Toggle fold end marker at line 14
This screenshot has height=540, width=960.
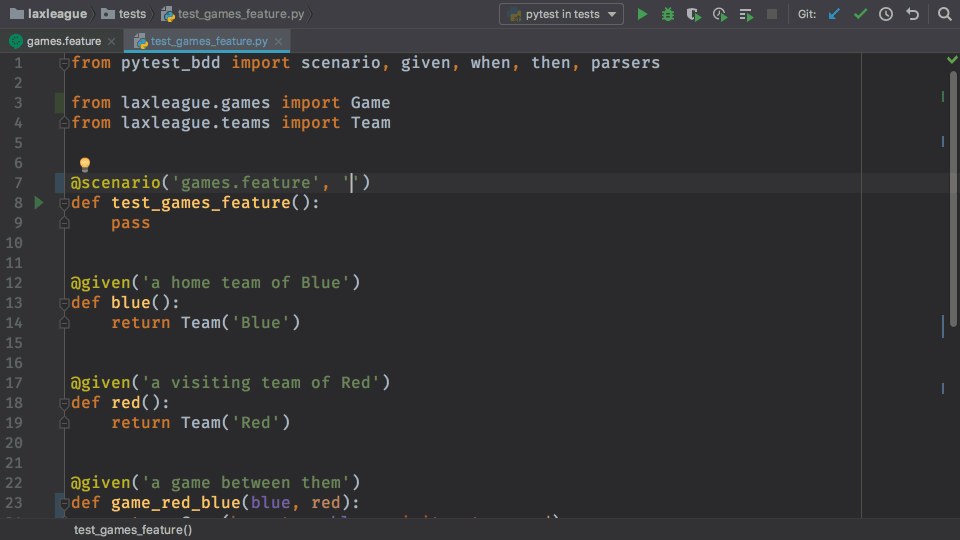coord(64,323)
